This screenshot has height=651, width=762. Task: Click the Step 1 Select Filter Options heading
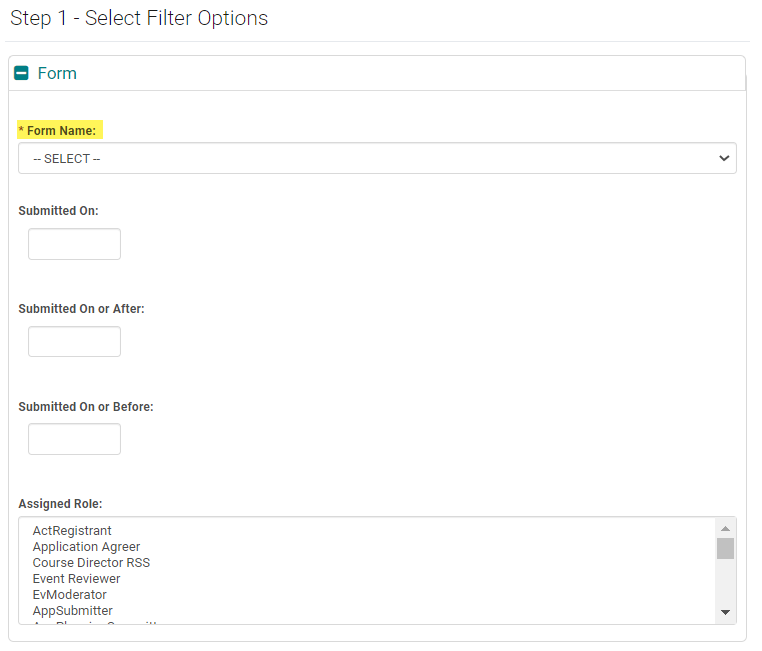click(139, 18)
